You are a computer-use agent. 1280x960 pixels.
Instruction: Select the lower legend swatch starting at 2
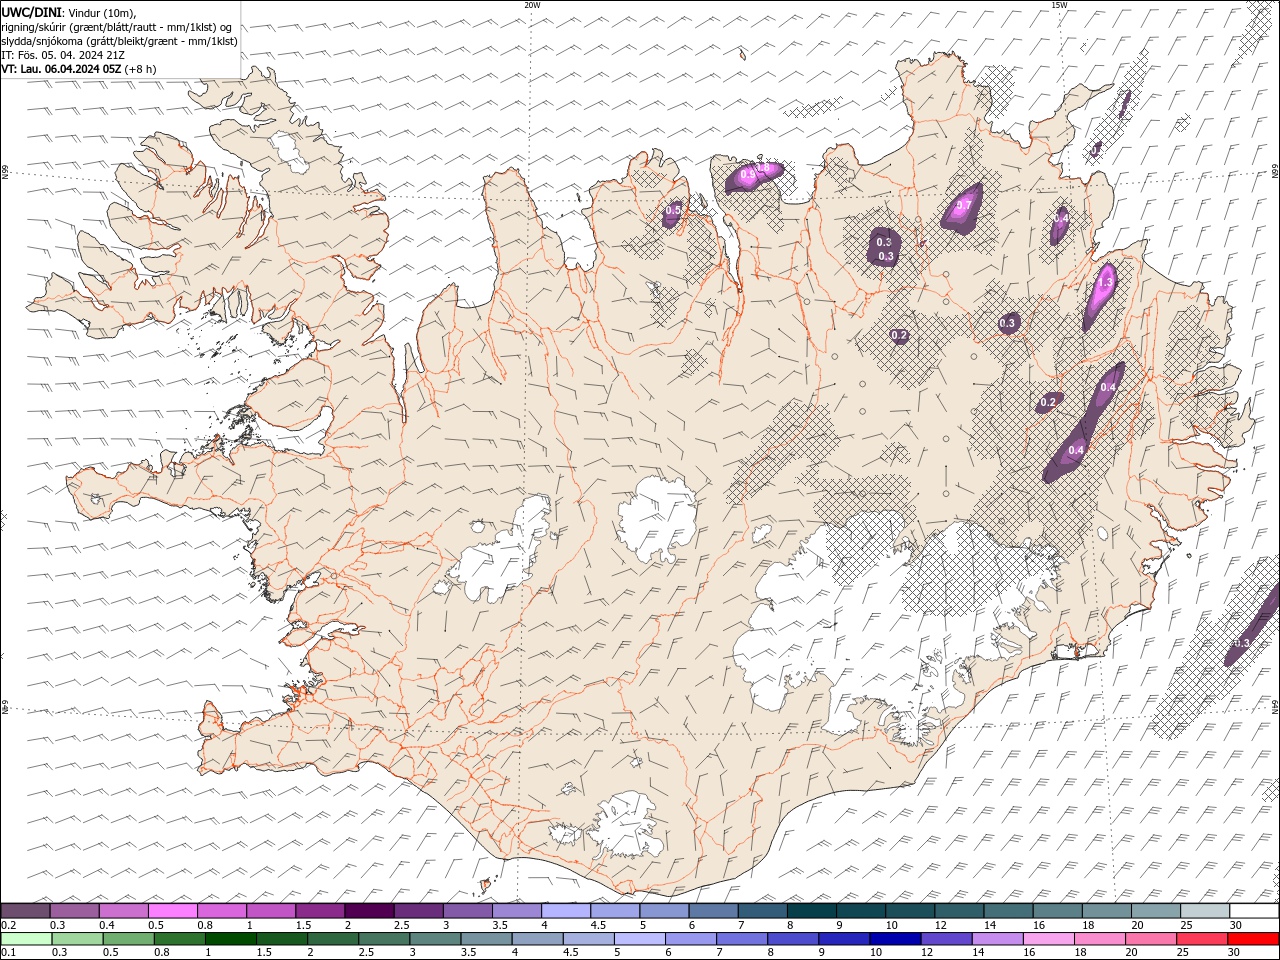click(x=333, y=939)
